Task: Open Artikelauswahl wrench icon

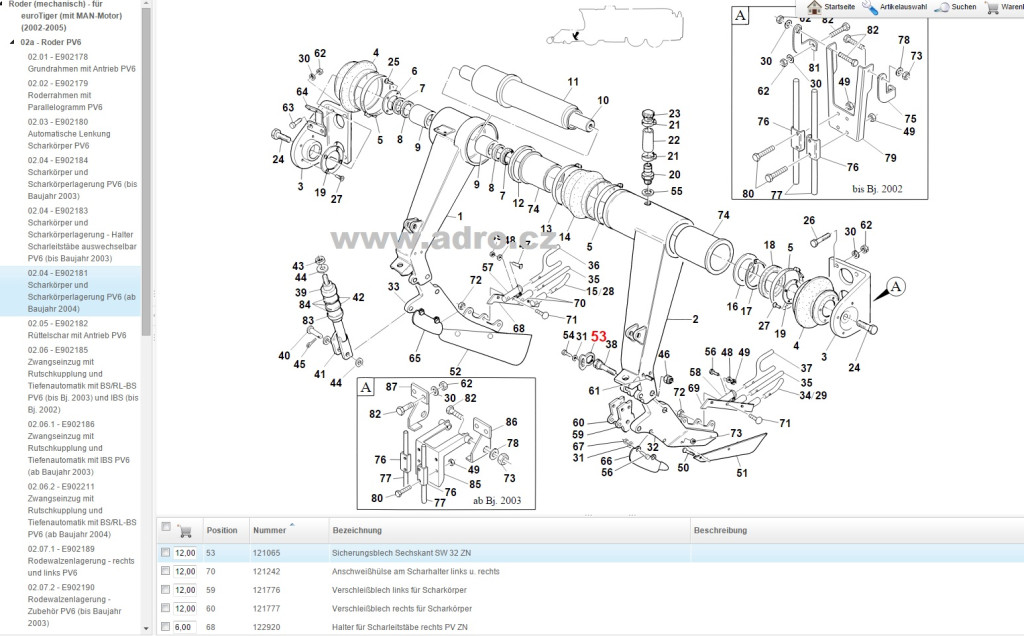Action: point(869,7)
